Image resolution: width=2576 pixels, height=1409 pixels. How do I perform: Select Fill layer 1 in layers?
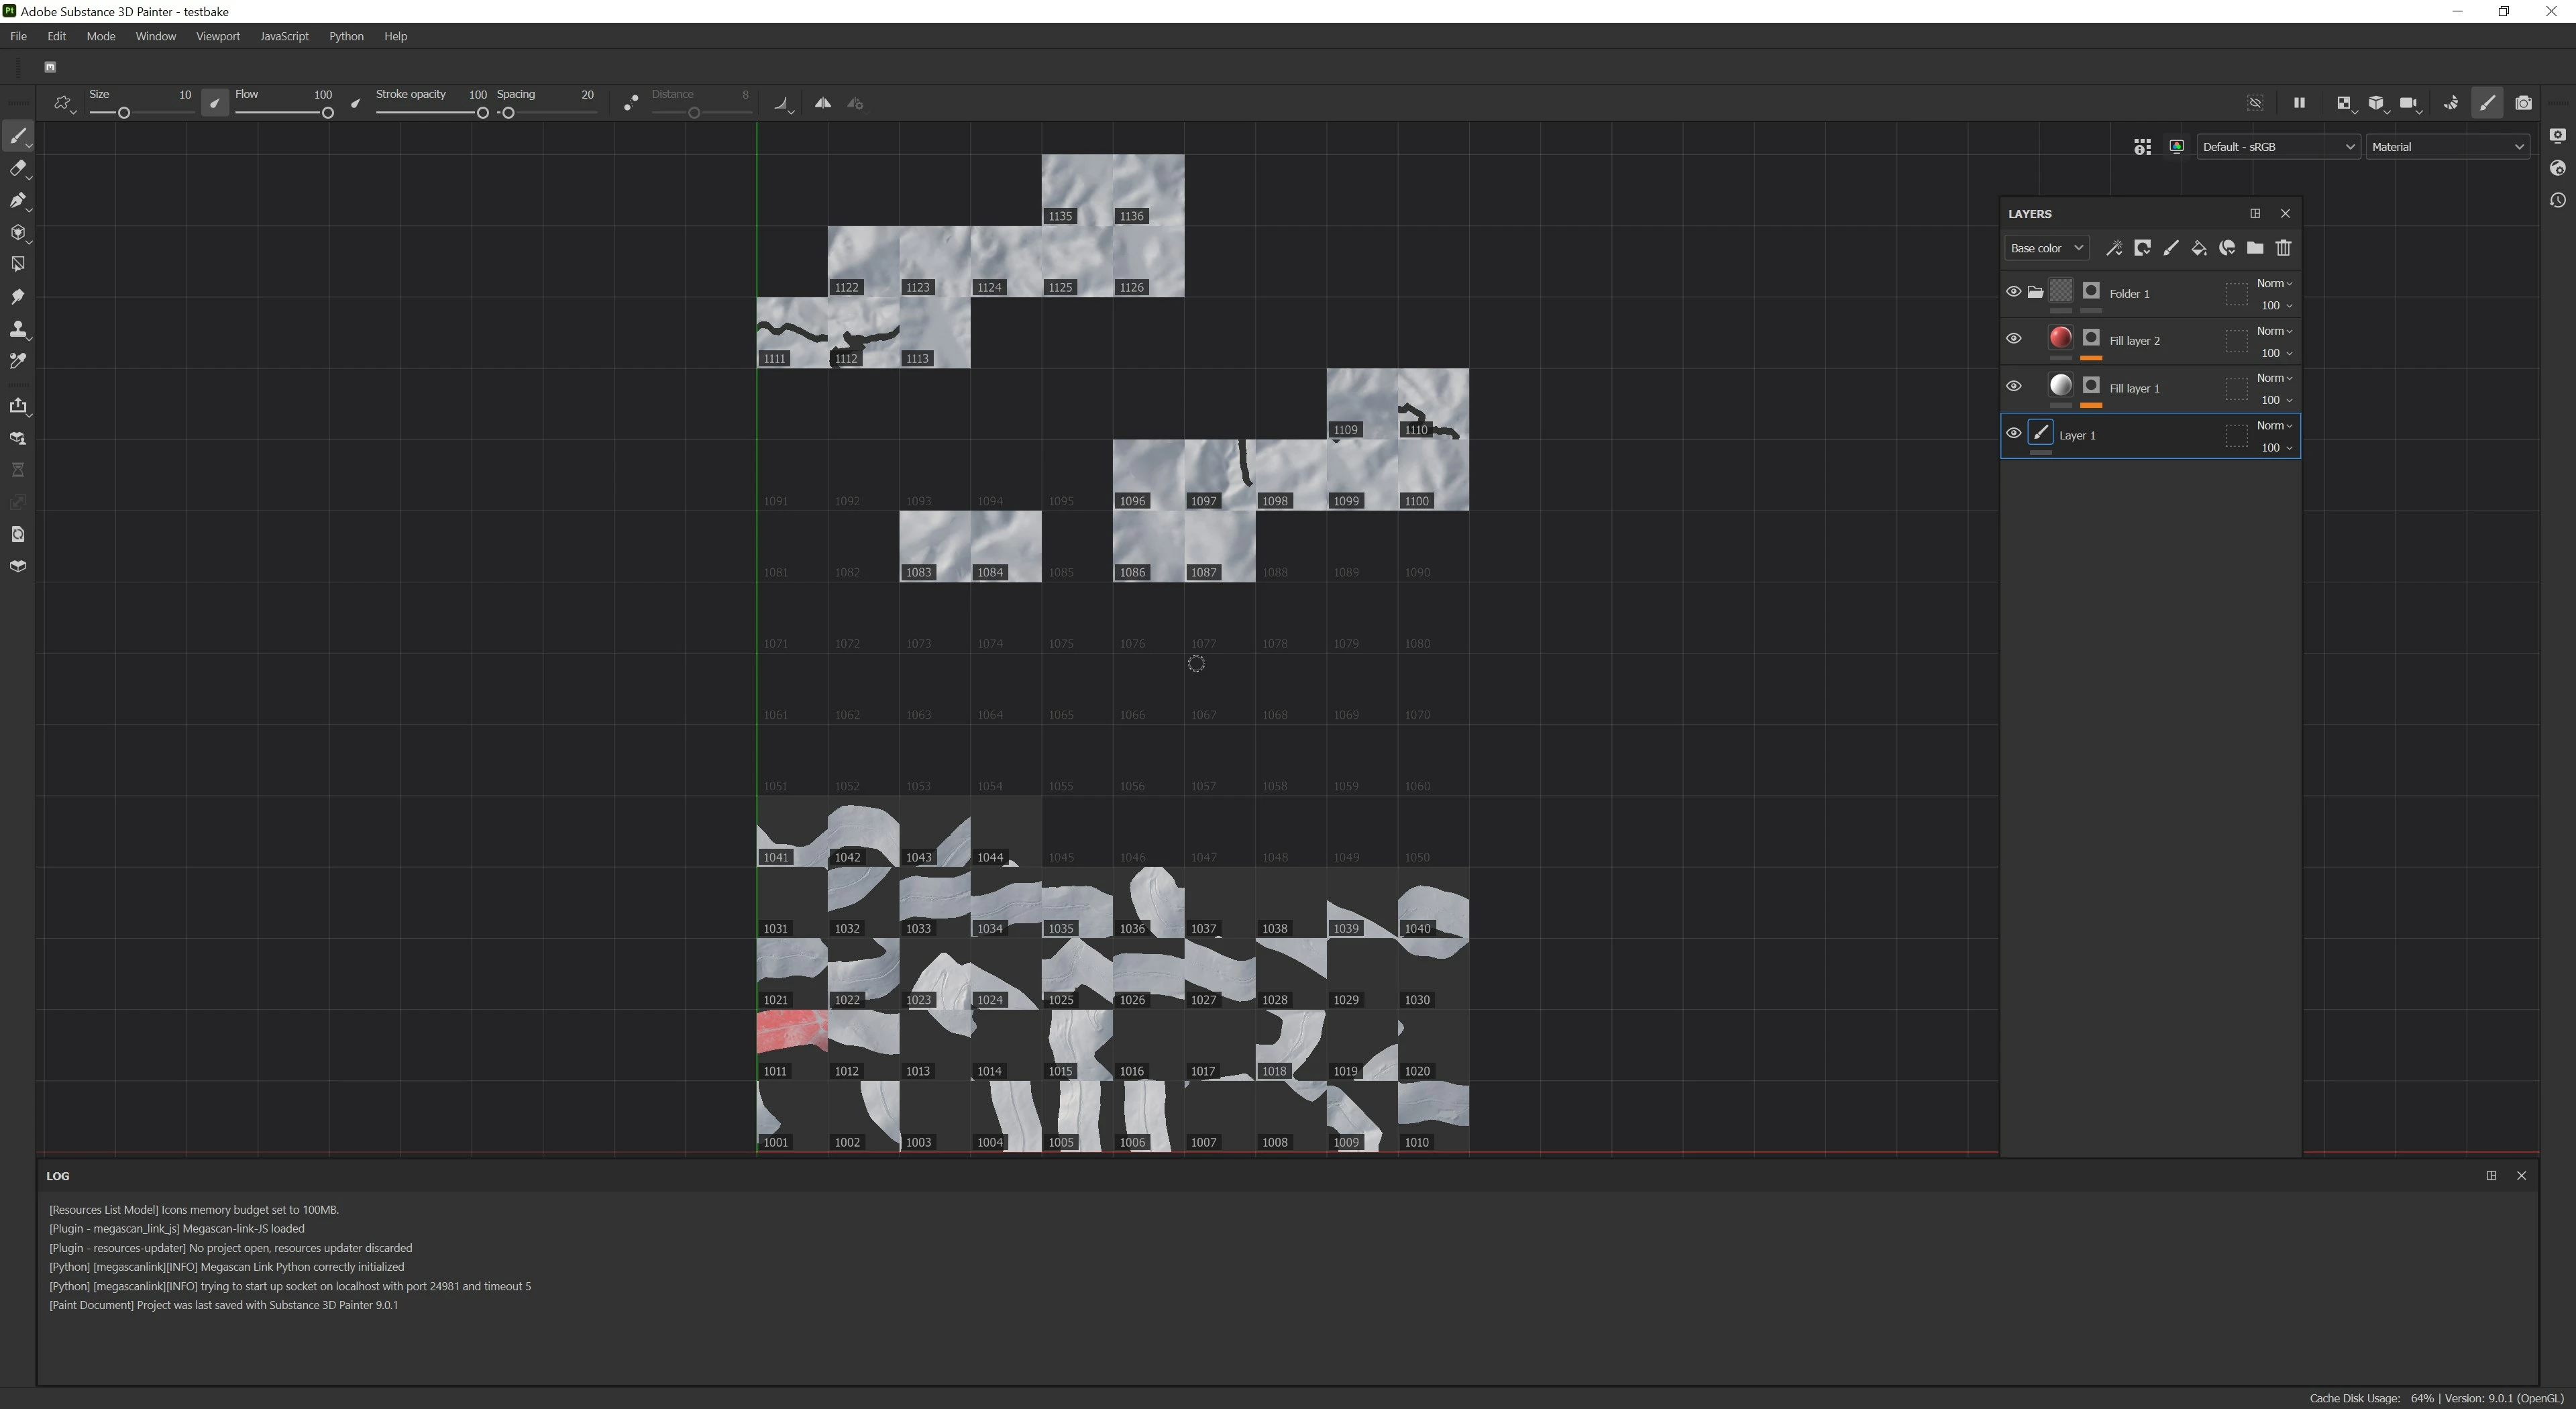point(2134,388)
